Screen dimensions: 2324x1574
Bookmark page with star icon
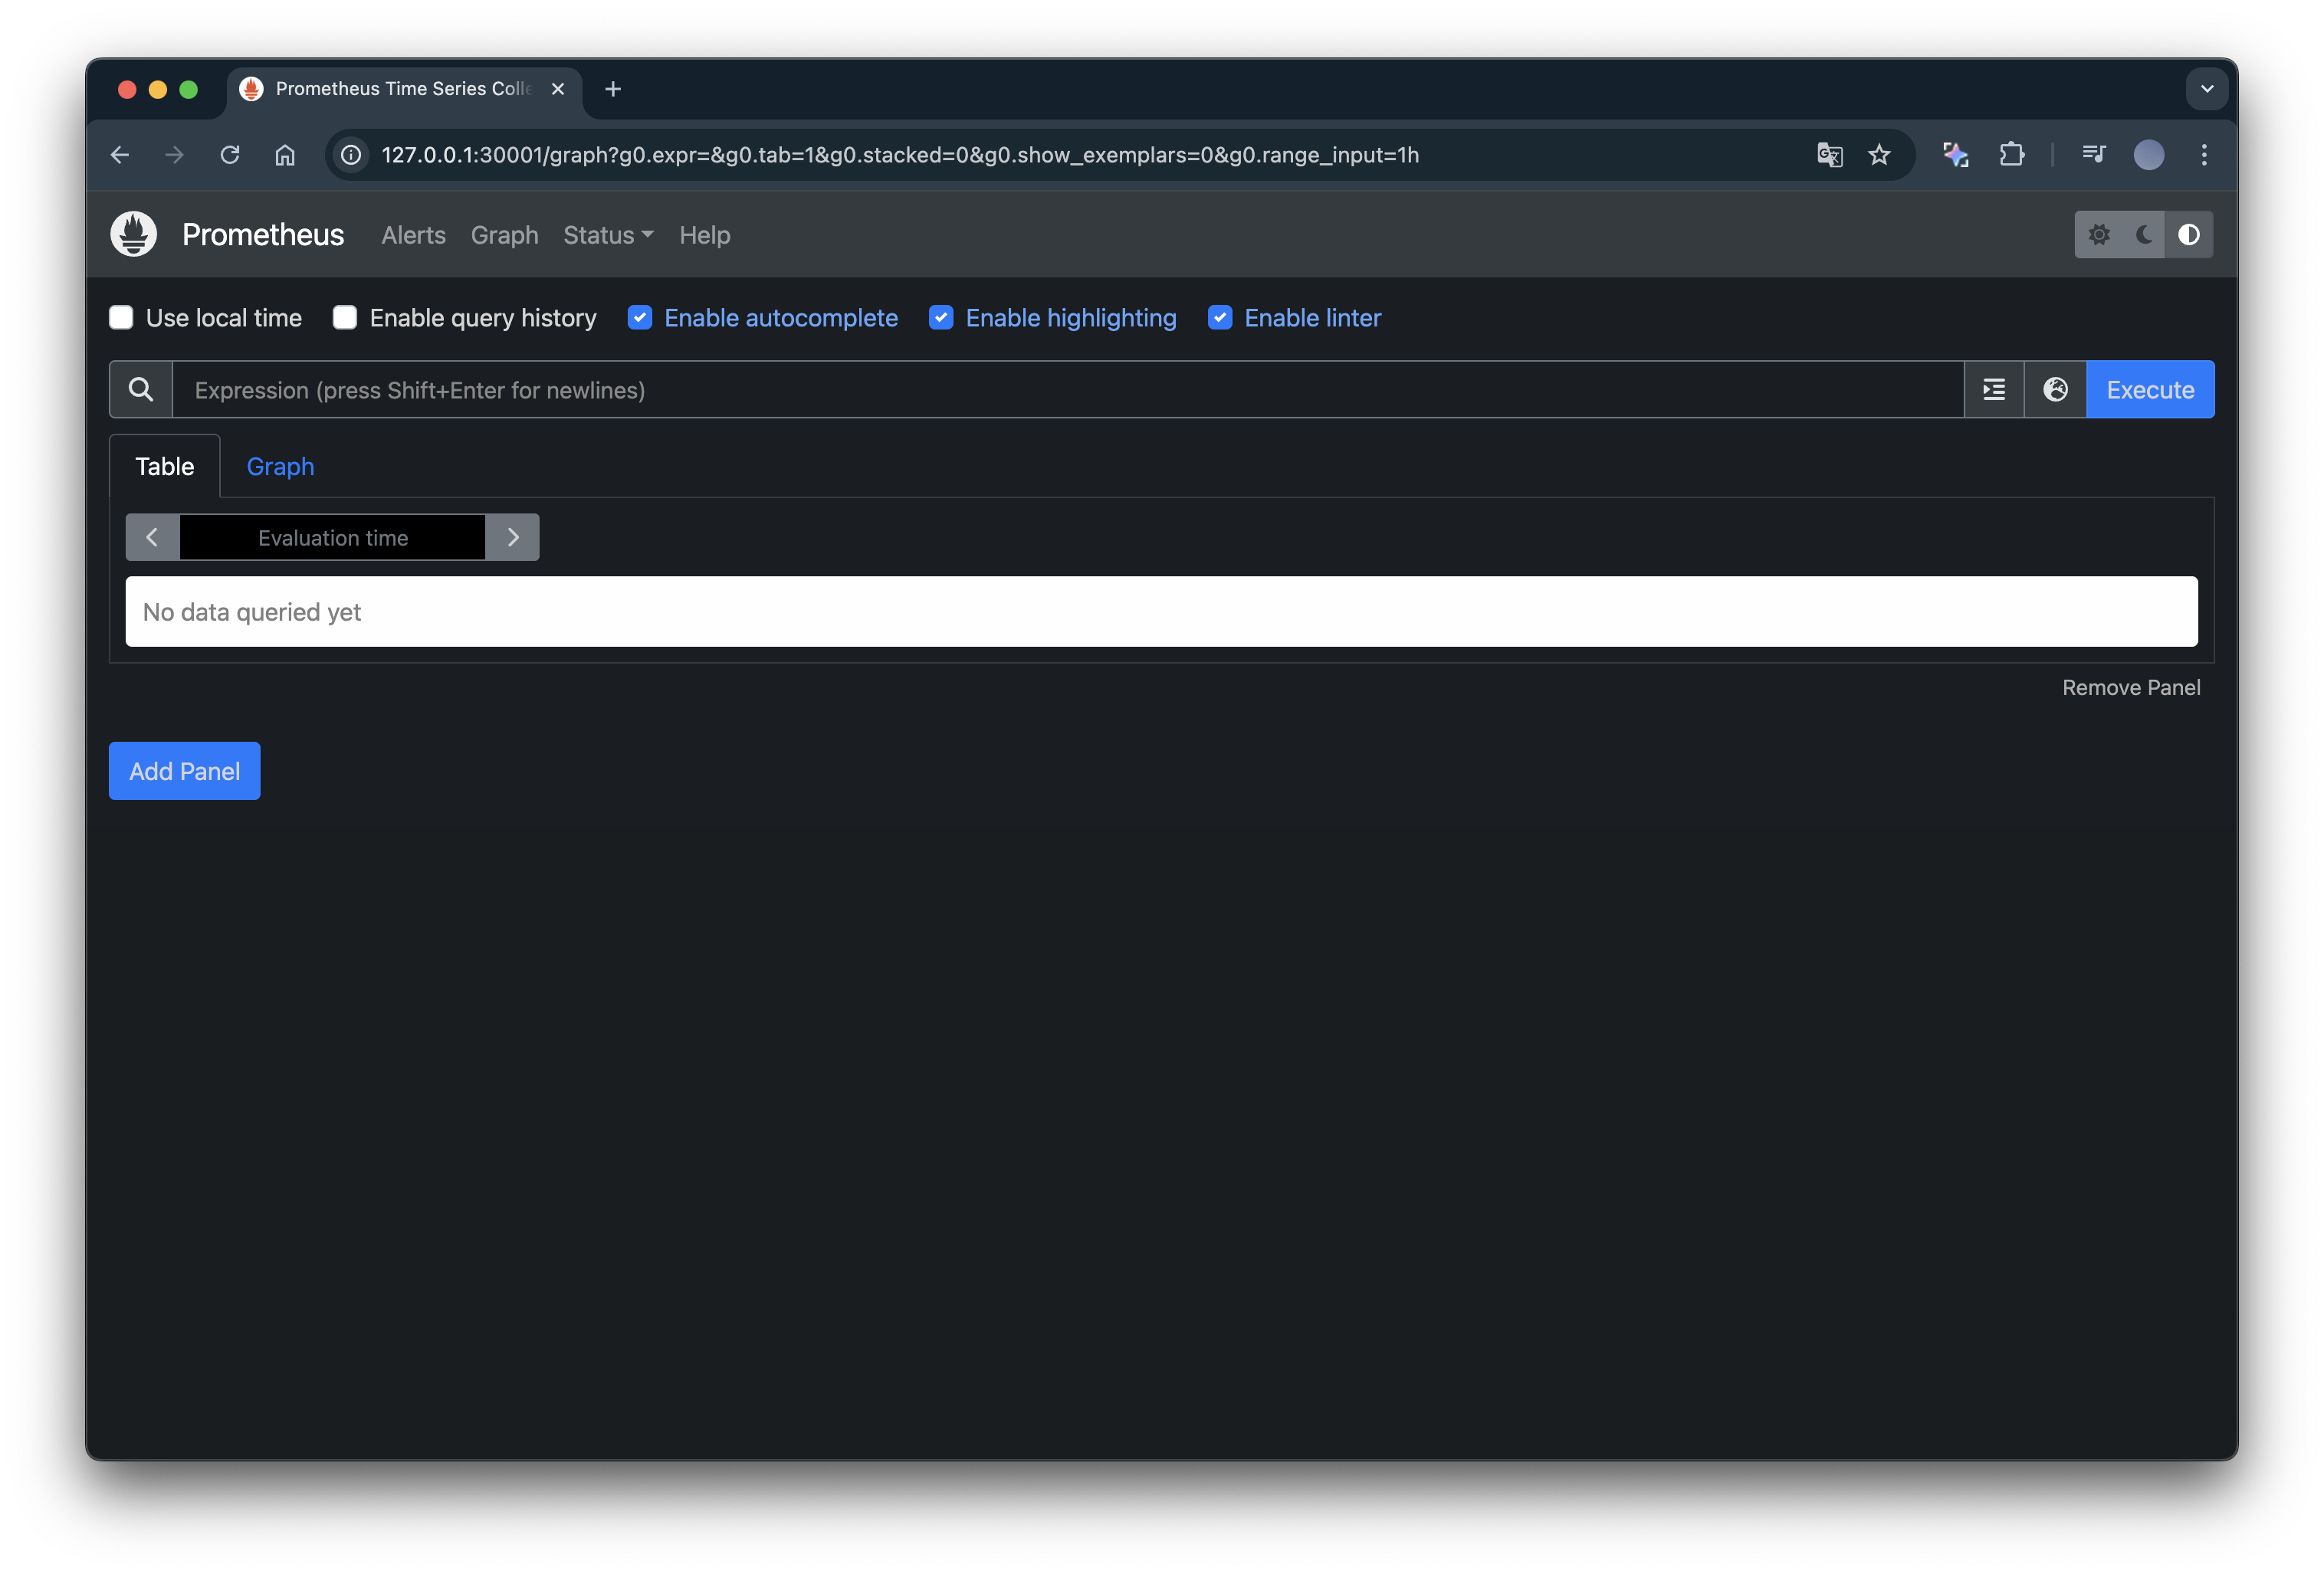(x=1879, y=155)
